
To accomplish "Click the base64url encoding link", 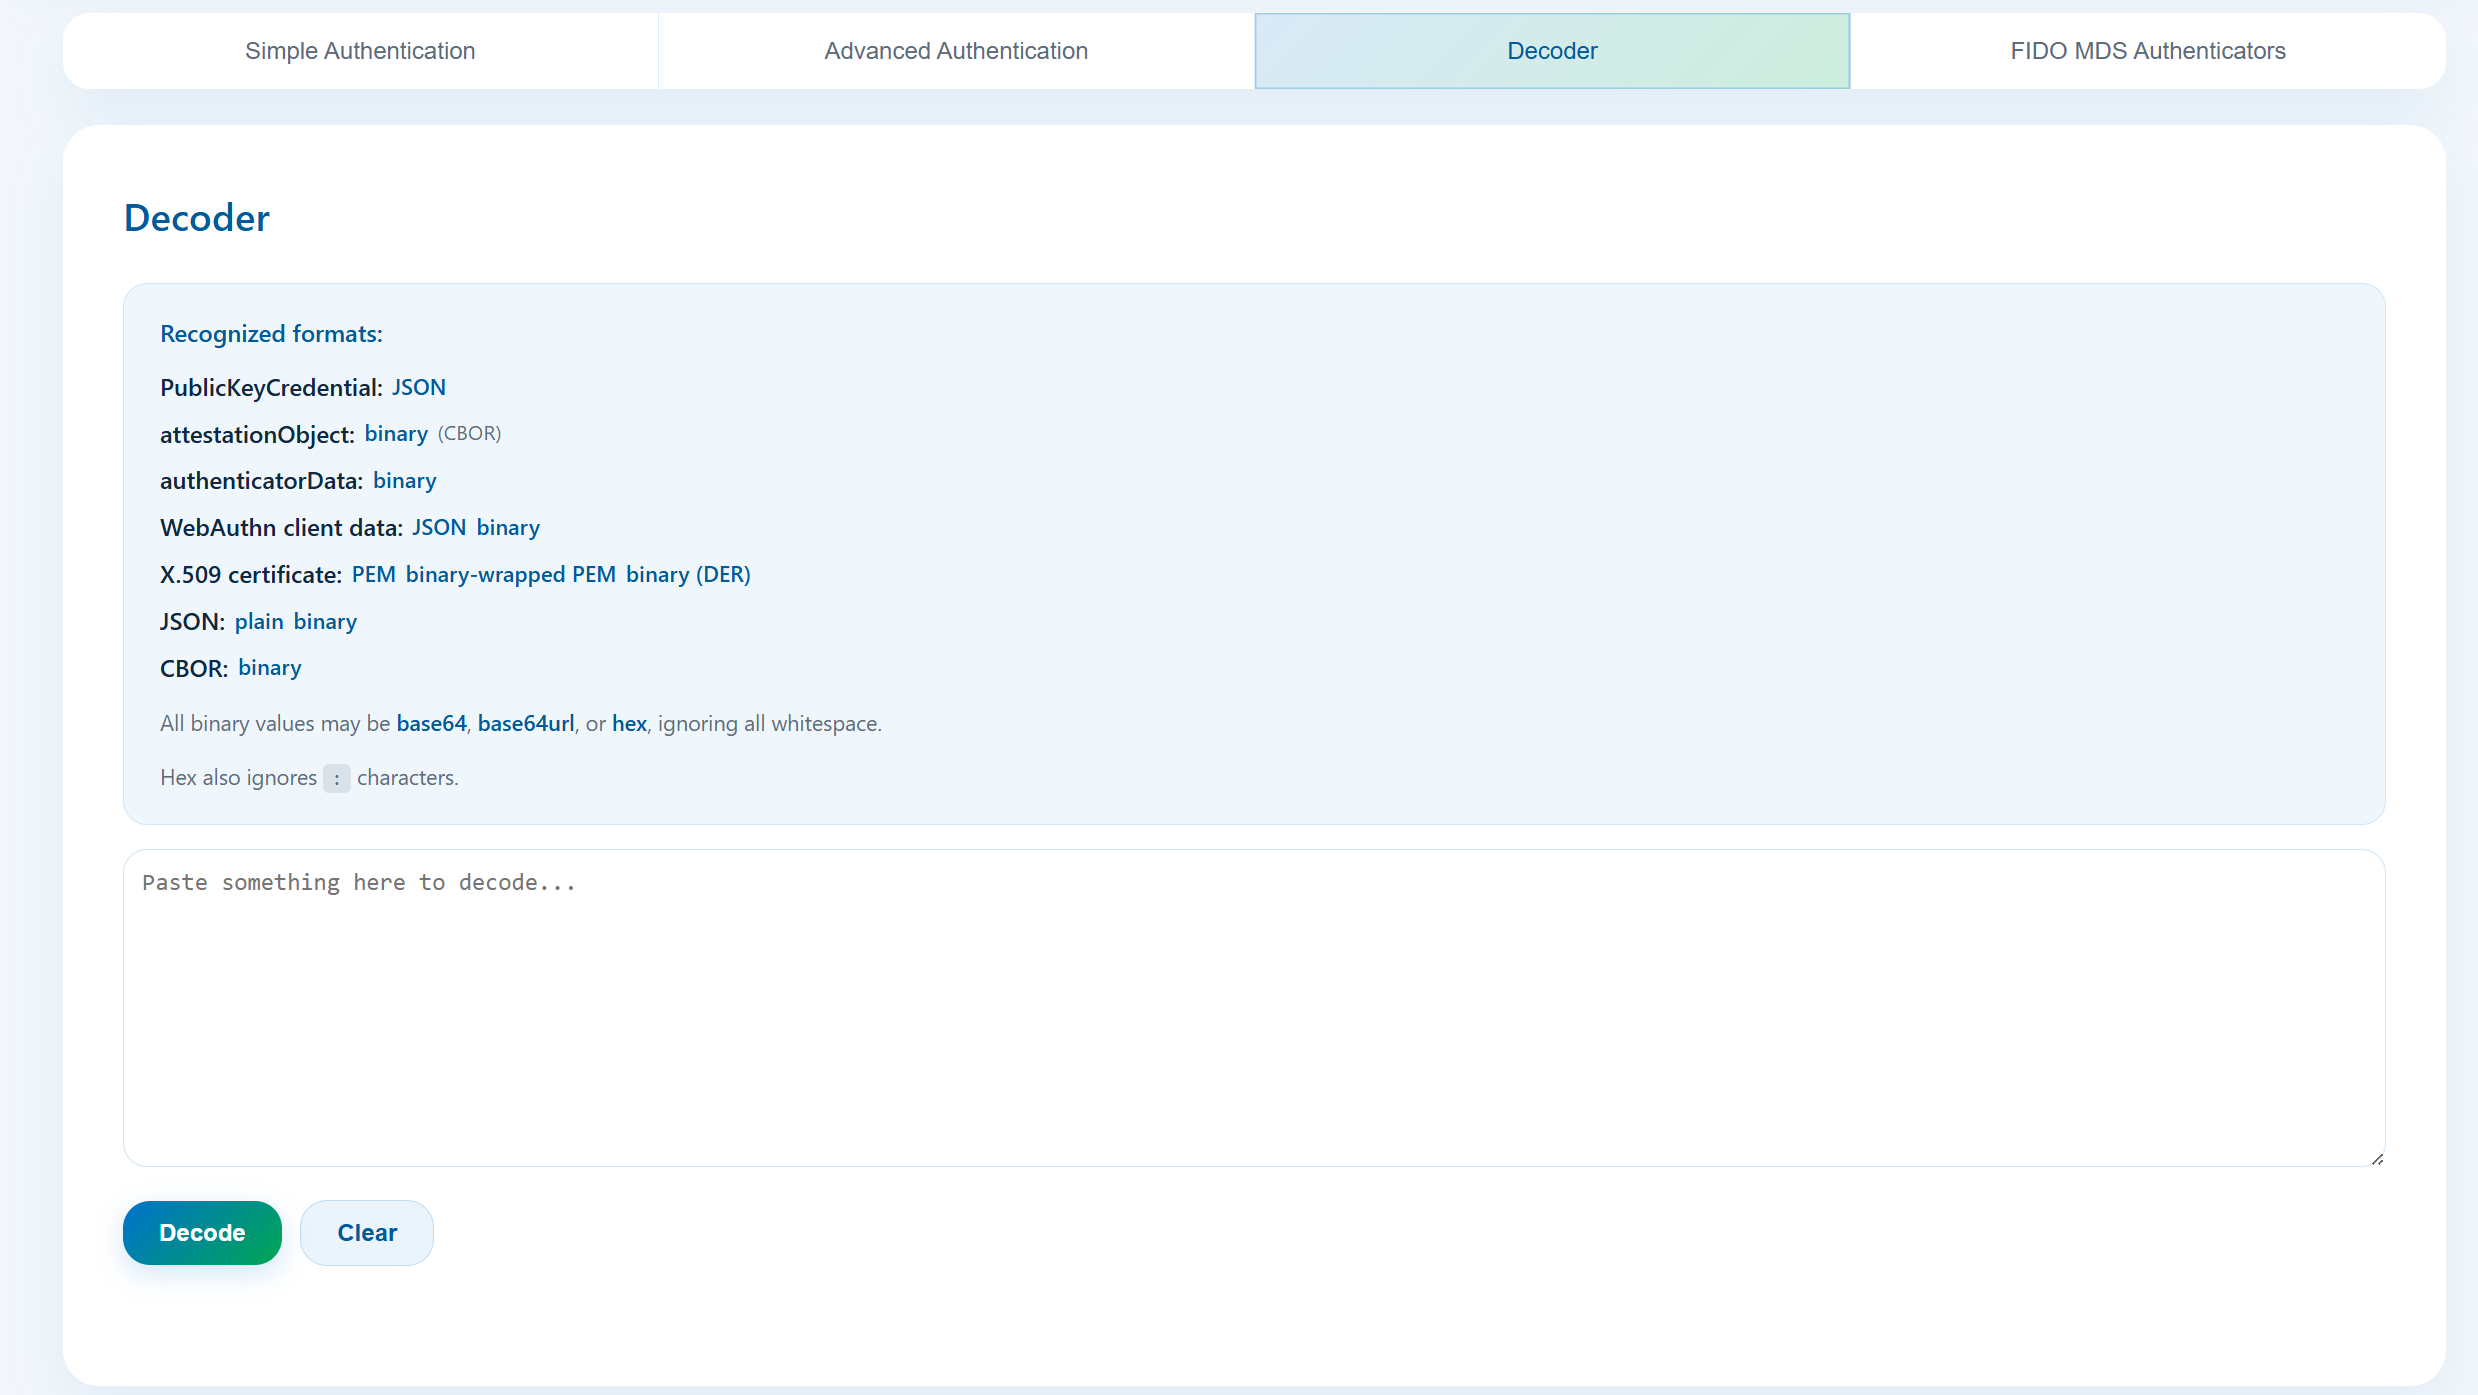I will pyautogui.click(x=526, y=724).
